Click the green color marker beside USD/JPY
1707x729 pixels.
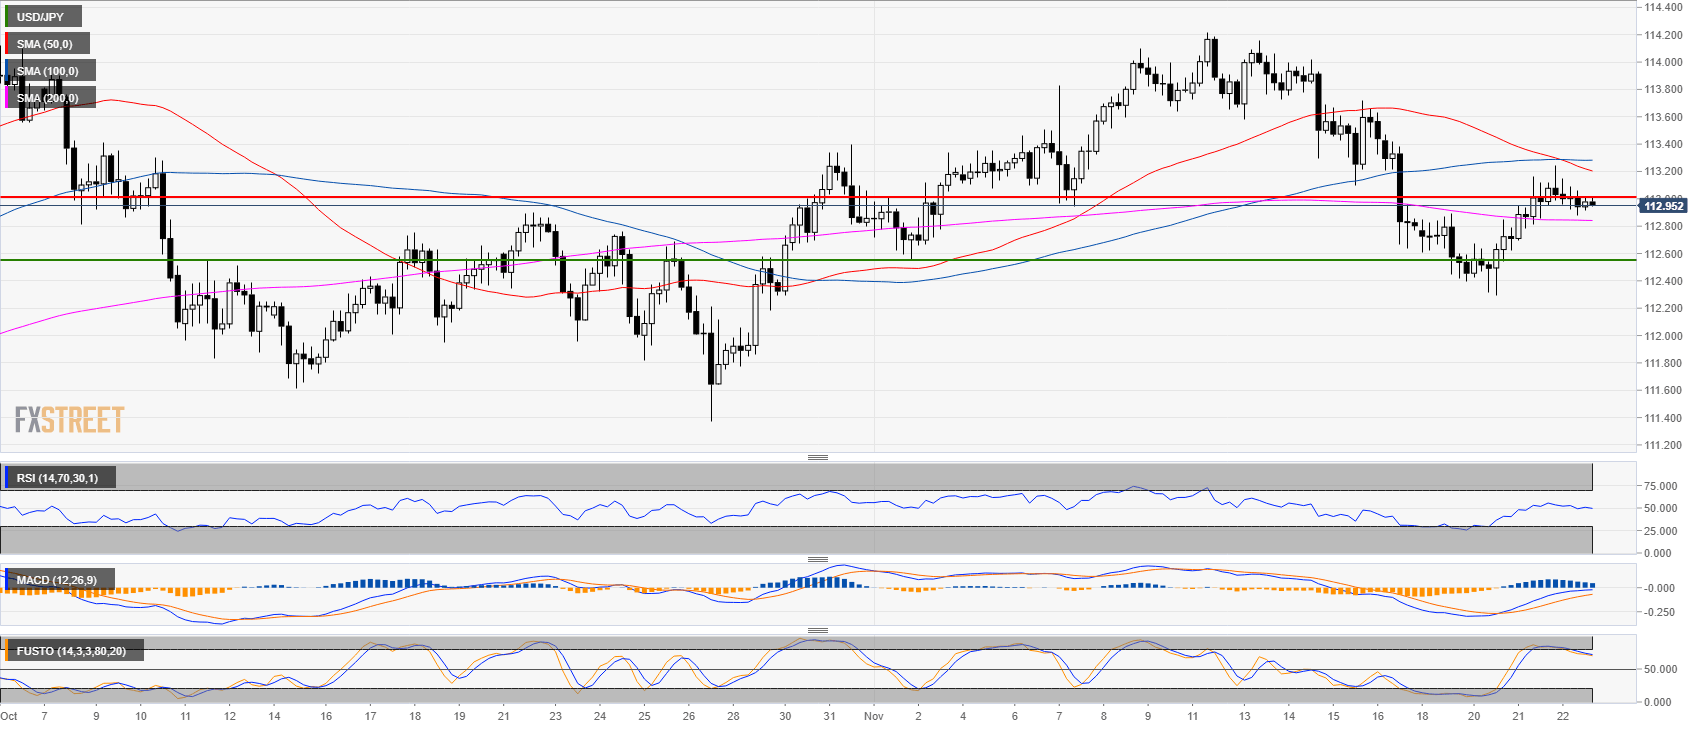coord(6,17)
